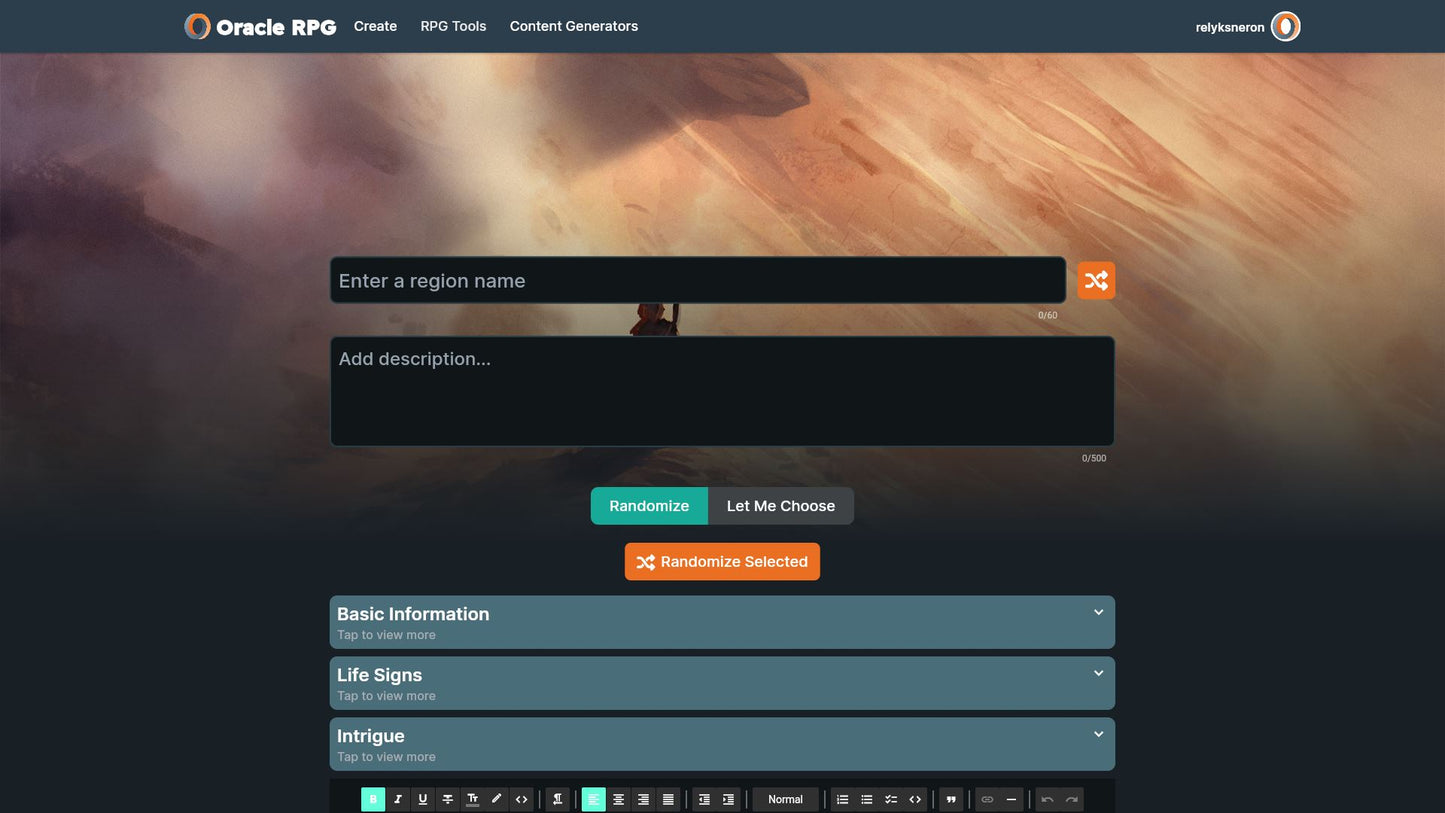Select the highlighter pen tool
The image size is (1445, 813).
point(497,799)
